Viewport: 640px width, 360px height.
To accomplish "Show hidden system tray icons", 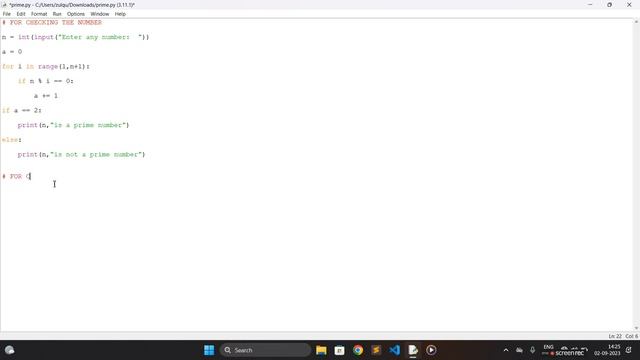I will (x=506, y=350).
